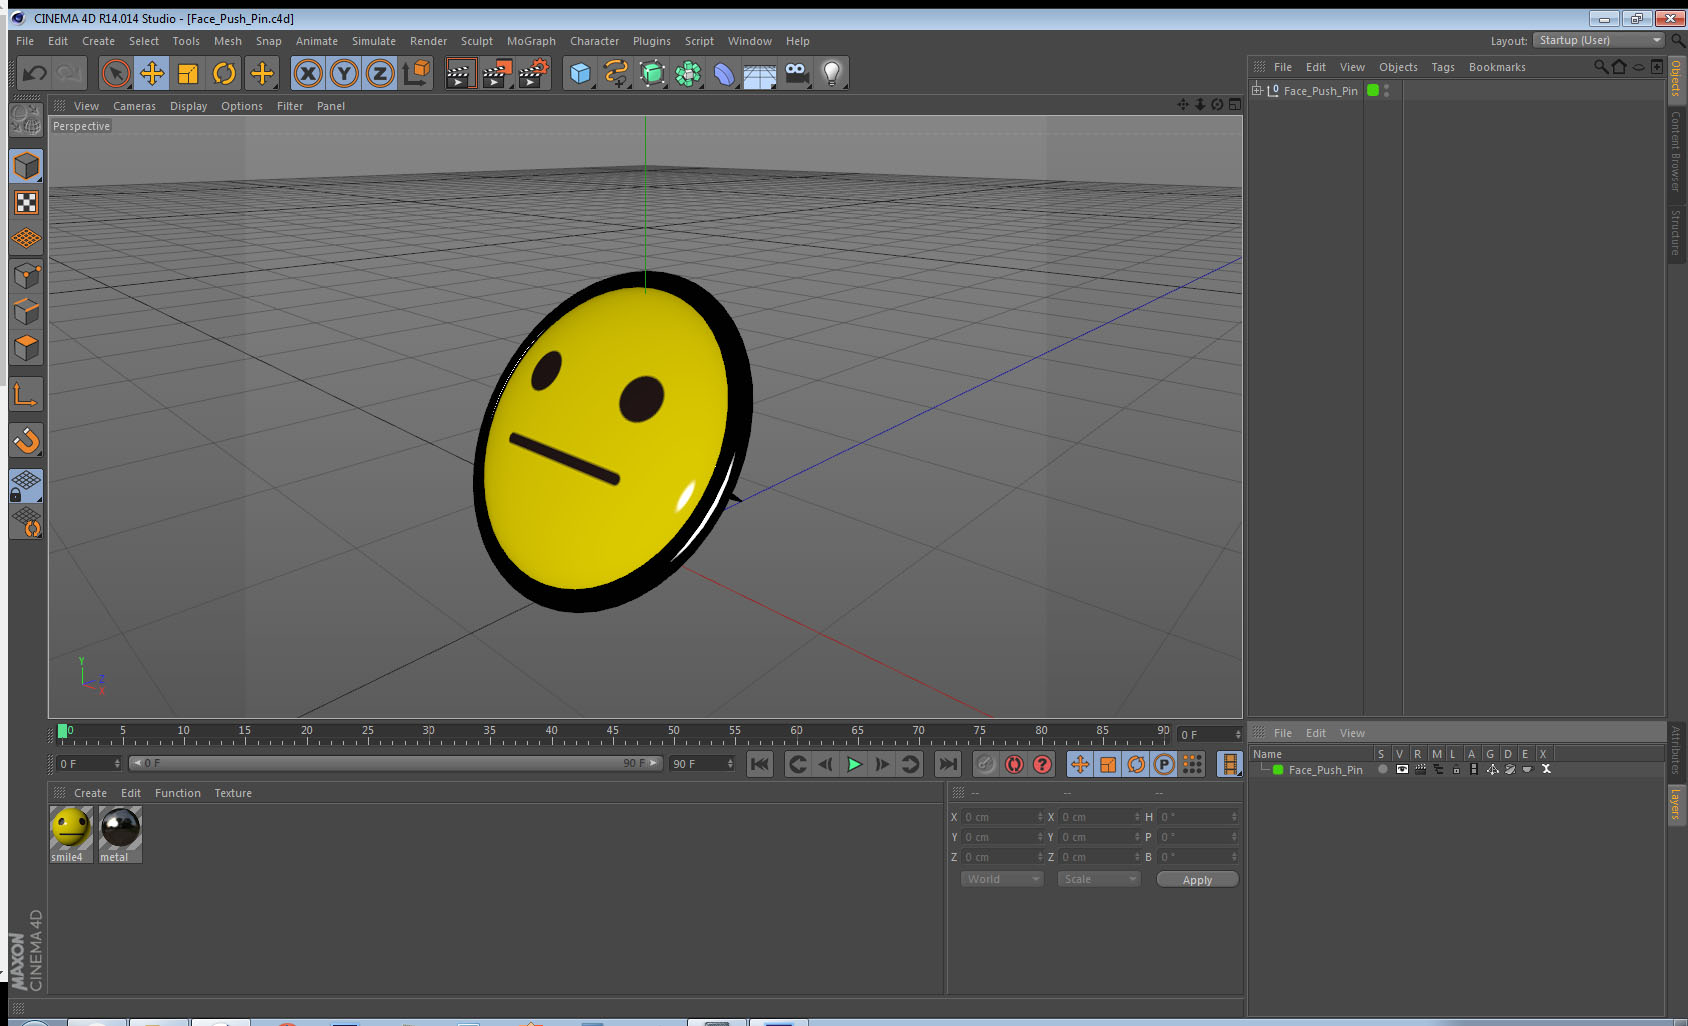1688x1026 pixels.
Task: Enable Texture mode in left sidebar
Action: pyautogui.click(x=26, y=203)
